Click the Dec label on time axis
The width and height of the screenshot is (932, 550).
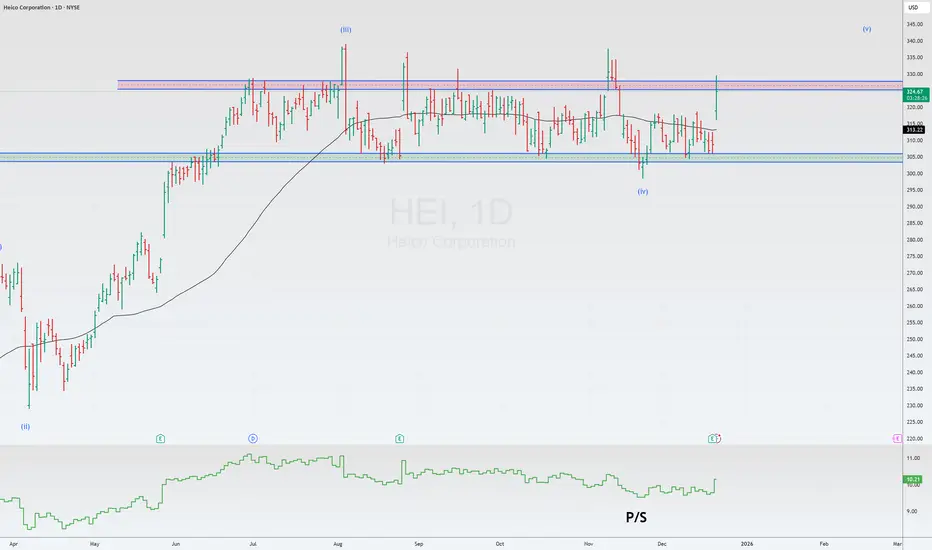[662, 544]
